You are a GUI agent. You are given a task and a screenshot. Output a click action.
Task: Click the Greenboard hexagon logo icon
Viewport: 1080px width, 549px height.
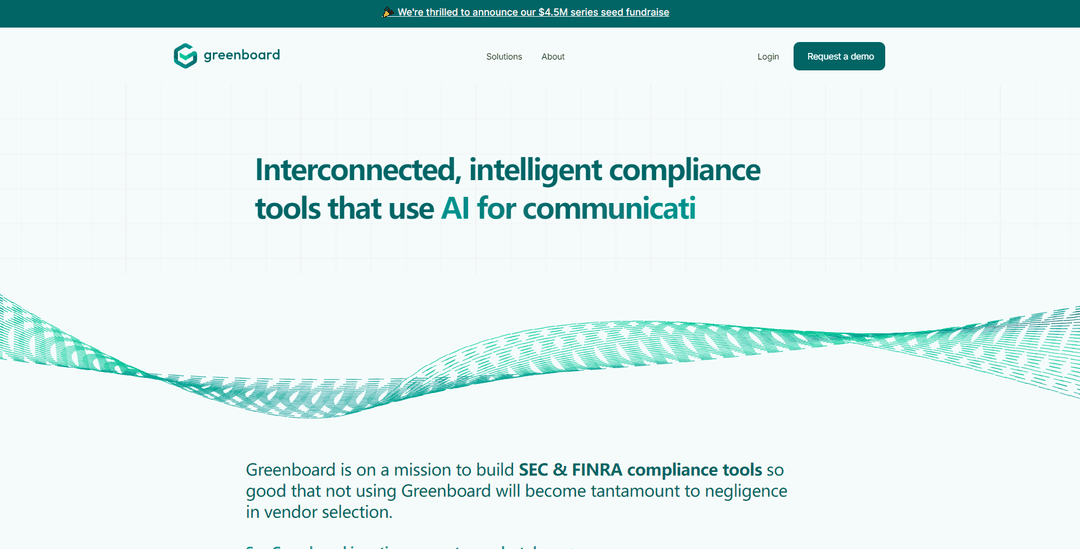click(185, 56)
